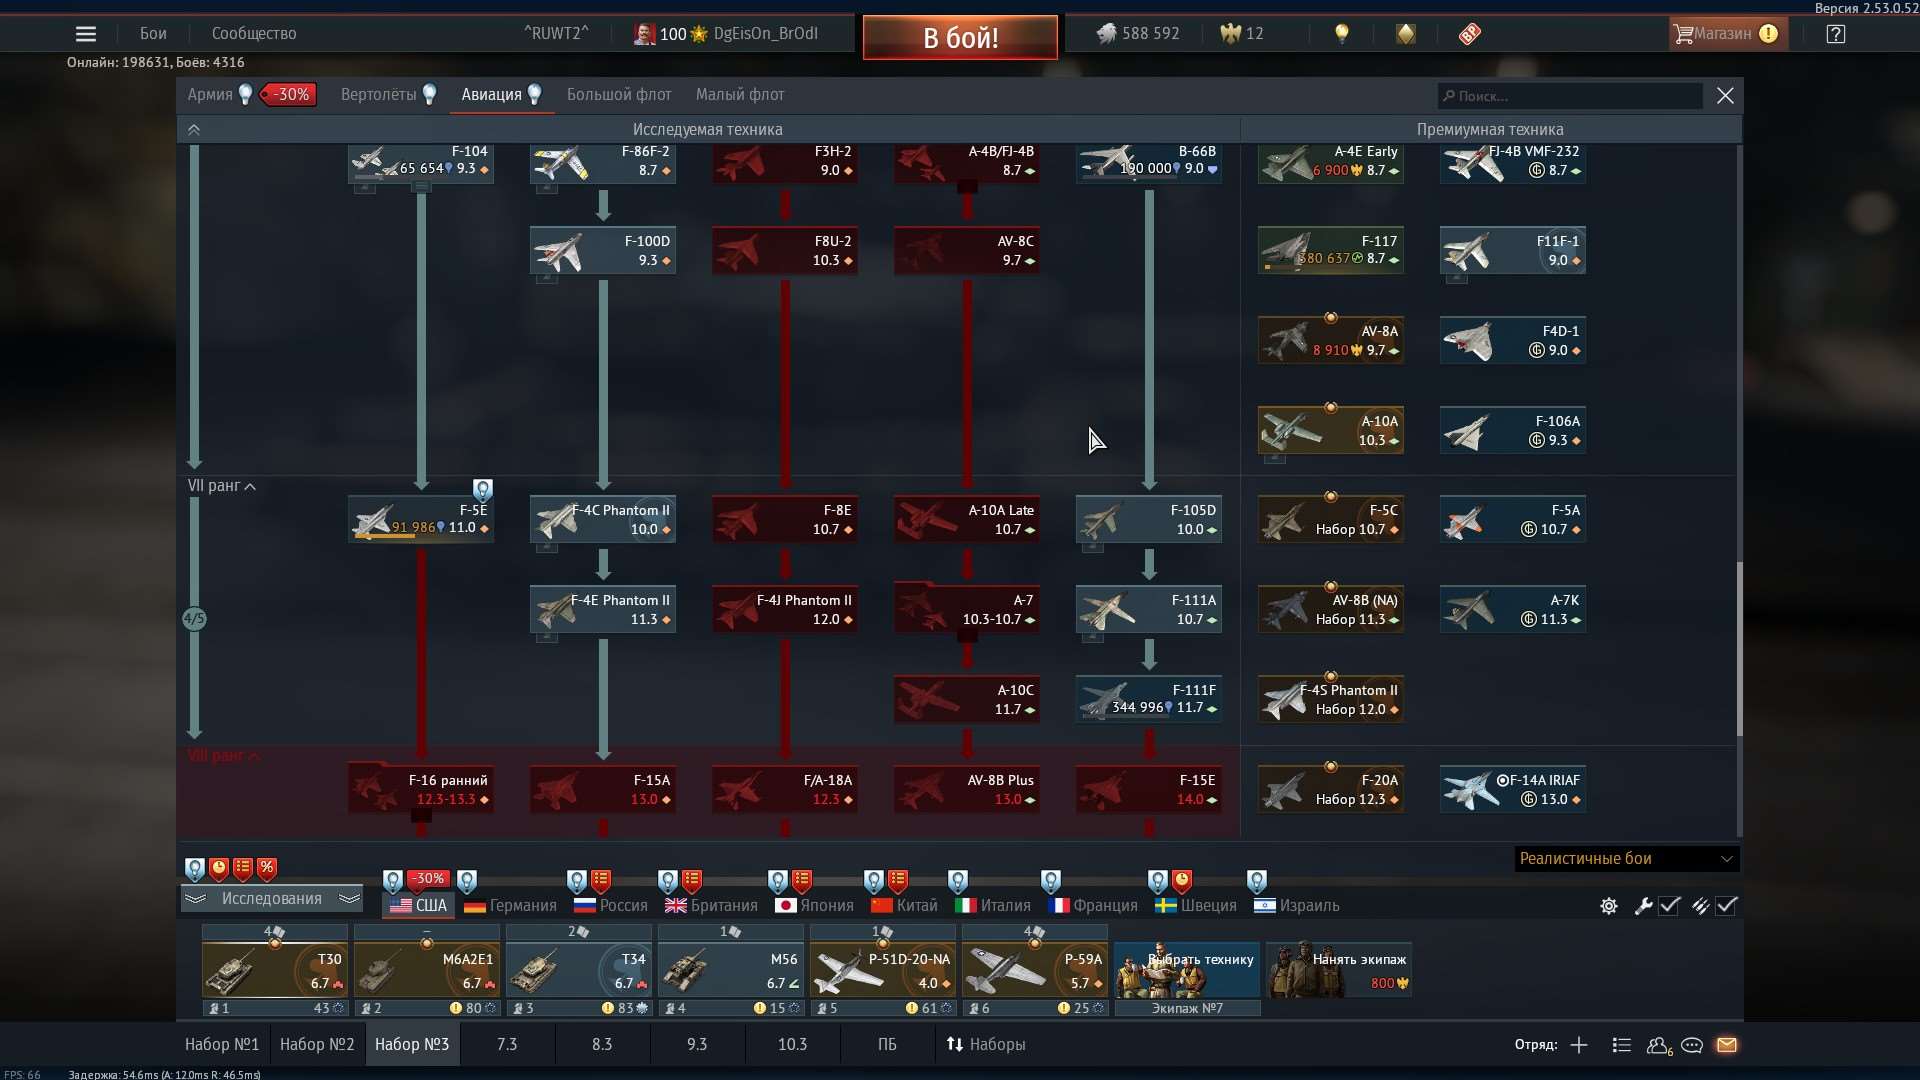
Task: Select the Набор №2 crew preset
Action: [317, 1044]
